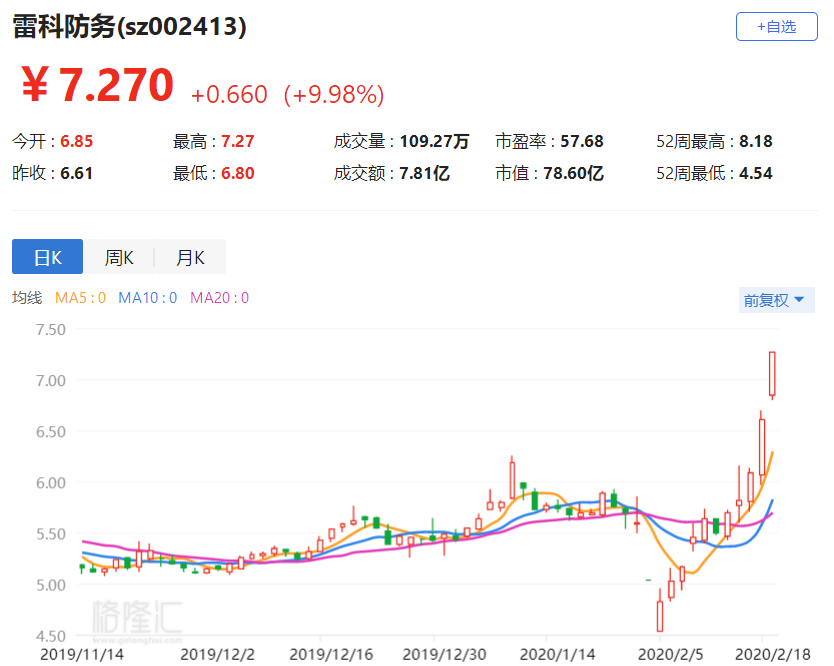Select the 5.50 price axis label

(51, 534)
